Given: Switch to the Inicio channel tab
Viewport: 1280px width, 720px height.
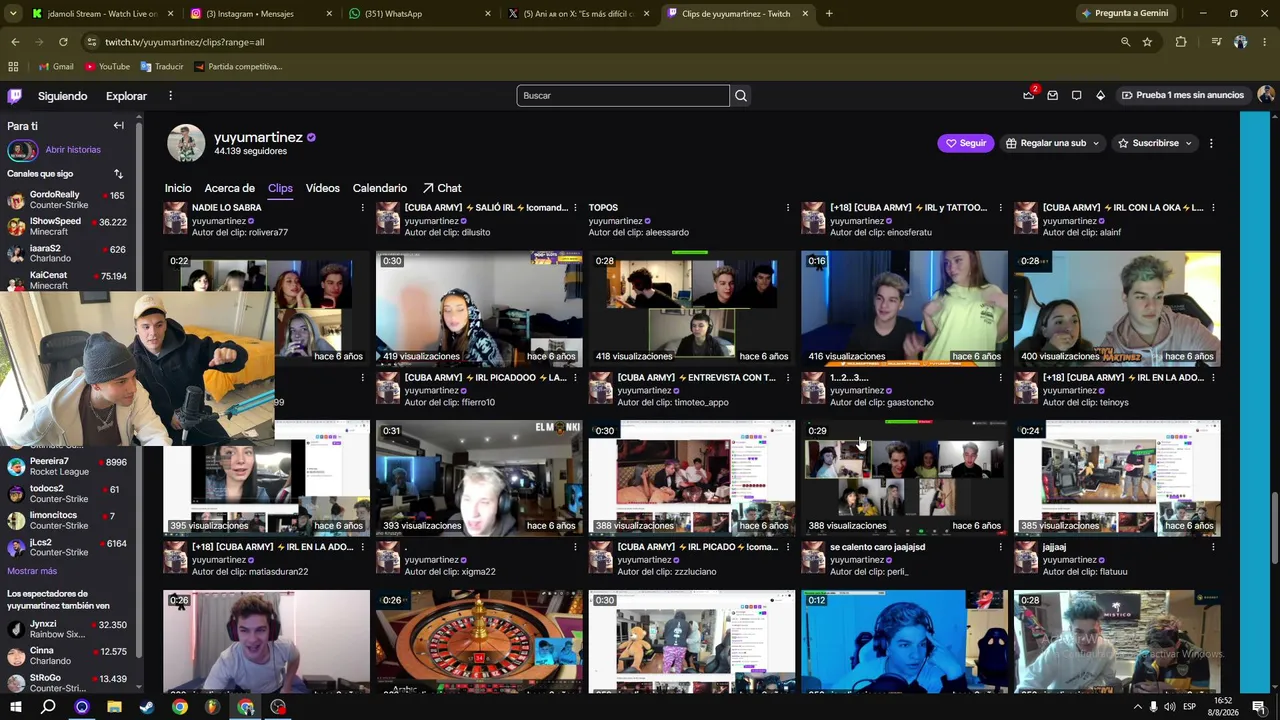Looking at the screenshot, I should [178, 188].
